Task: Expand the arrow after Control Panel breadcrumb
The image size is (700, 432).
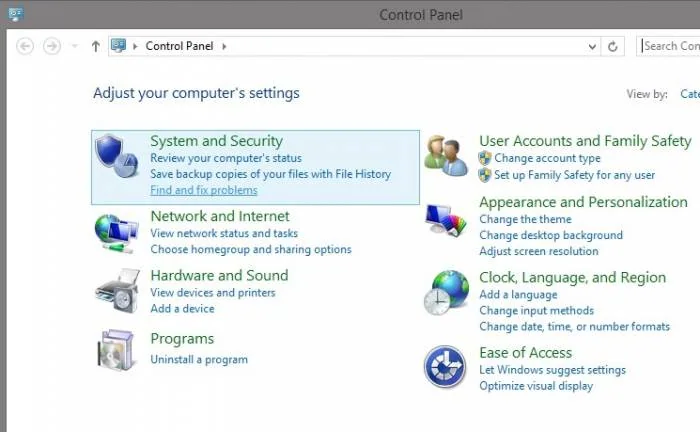Action: click(x=224, y=46)
